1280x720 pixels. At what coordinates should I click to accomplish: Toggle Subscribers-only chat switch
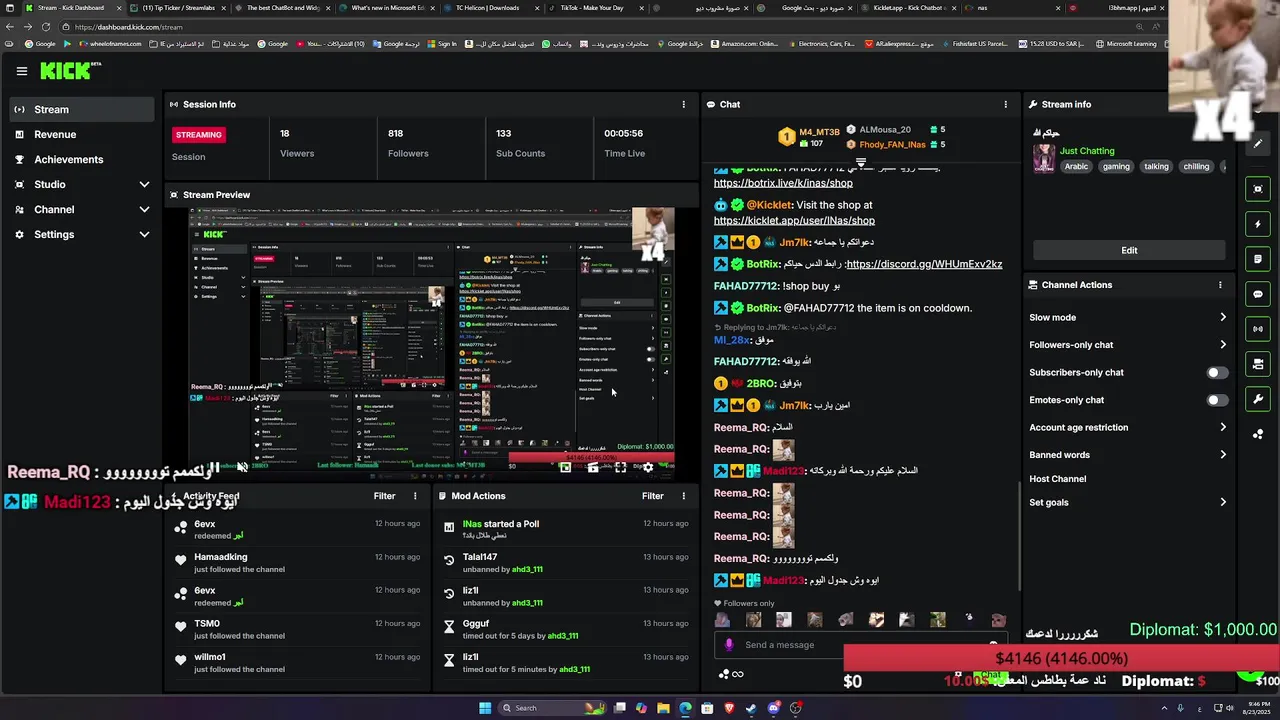point(1216,373)
